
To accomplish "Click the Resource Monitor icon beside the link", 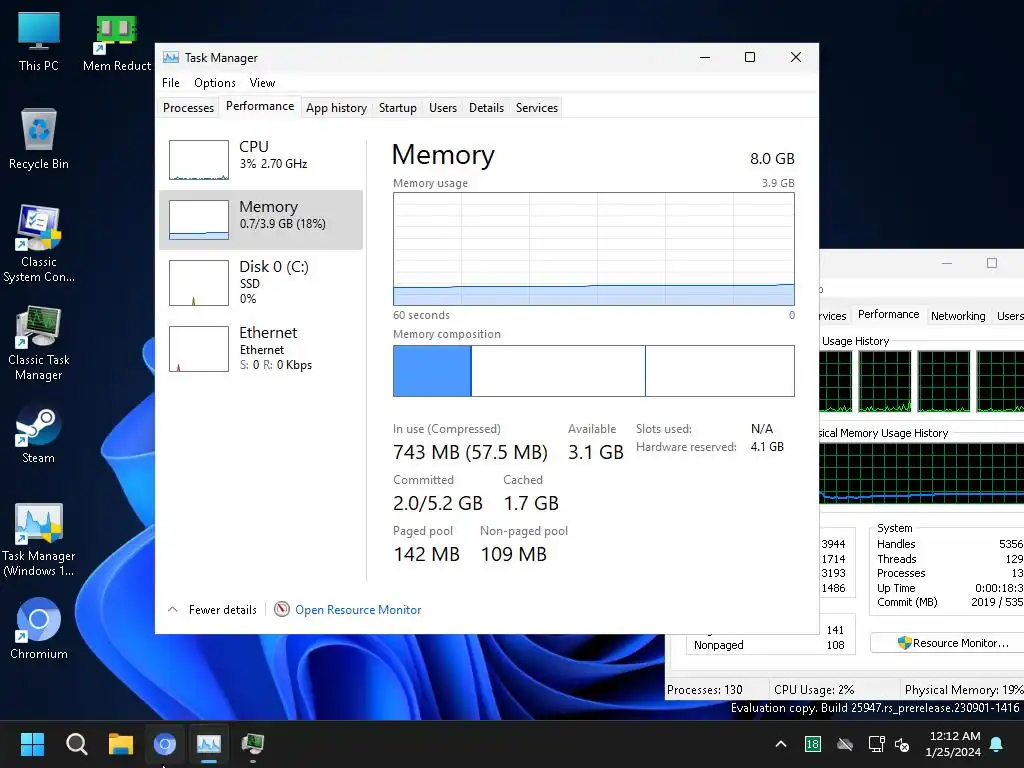I will (282, 609).
